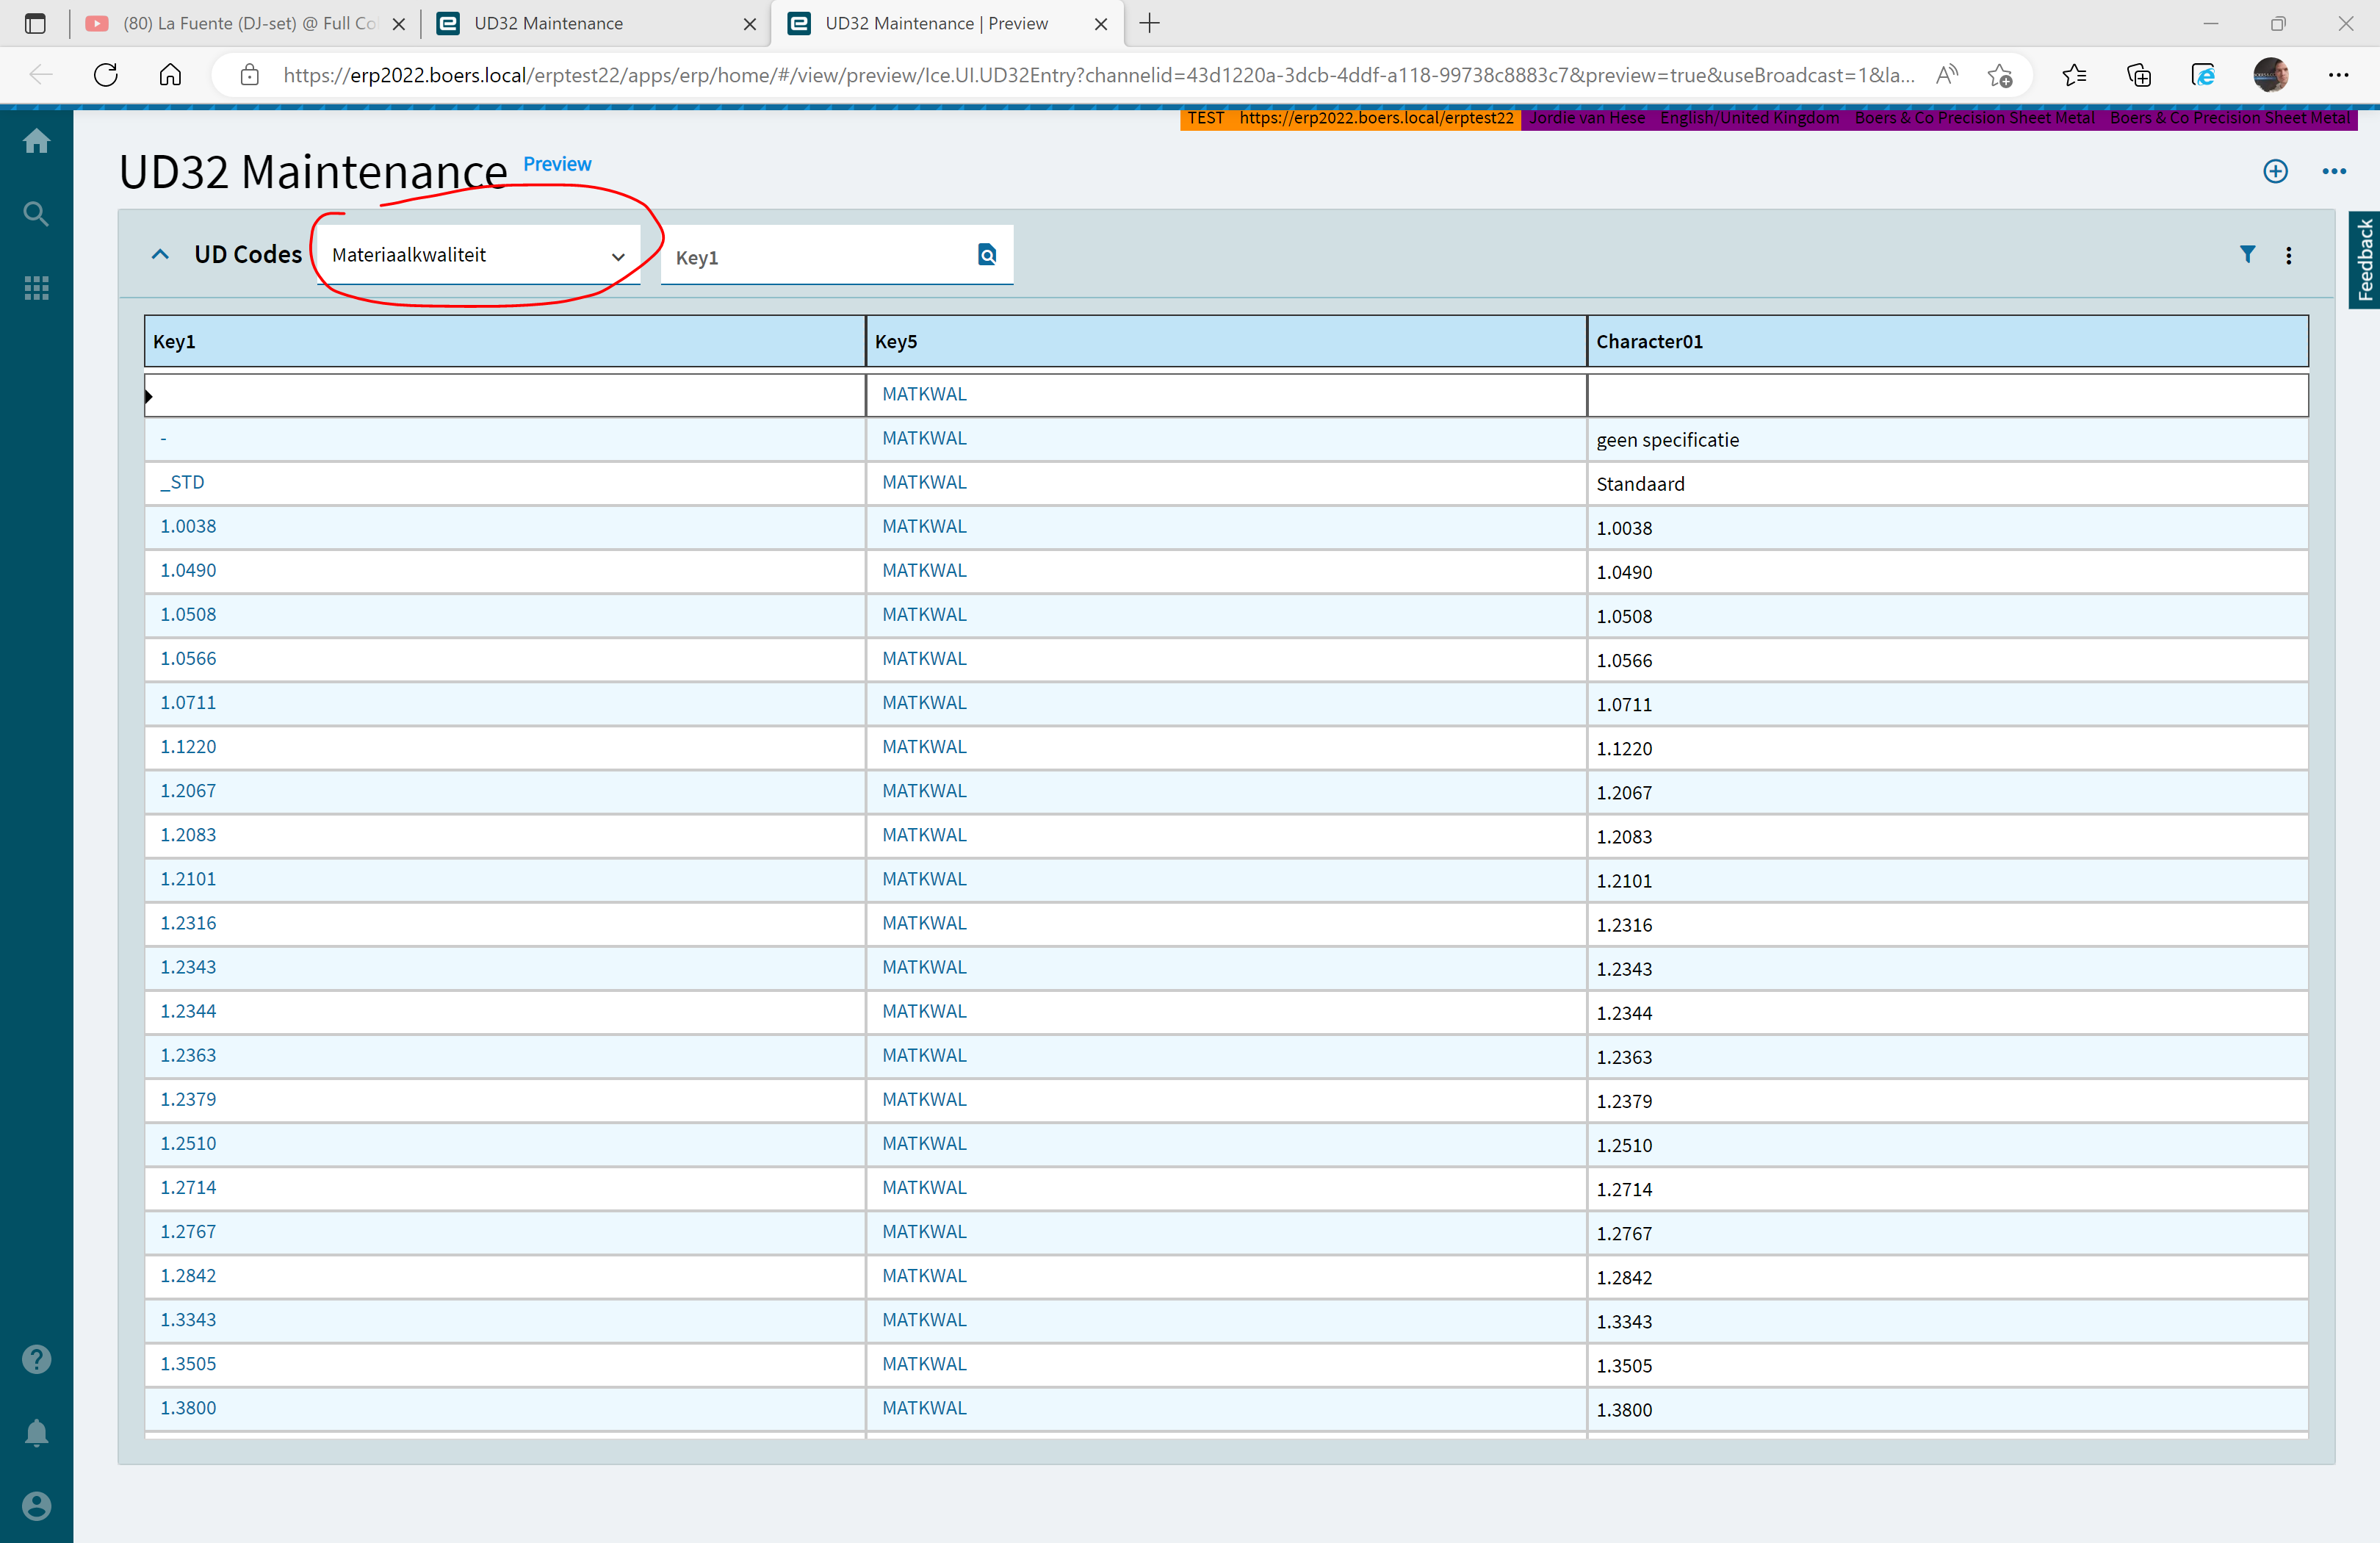
Task: Open the notifications bell icon
Action: pyautogui.click(x=37, y=1433)
